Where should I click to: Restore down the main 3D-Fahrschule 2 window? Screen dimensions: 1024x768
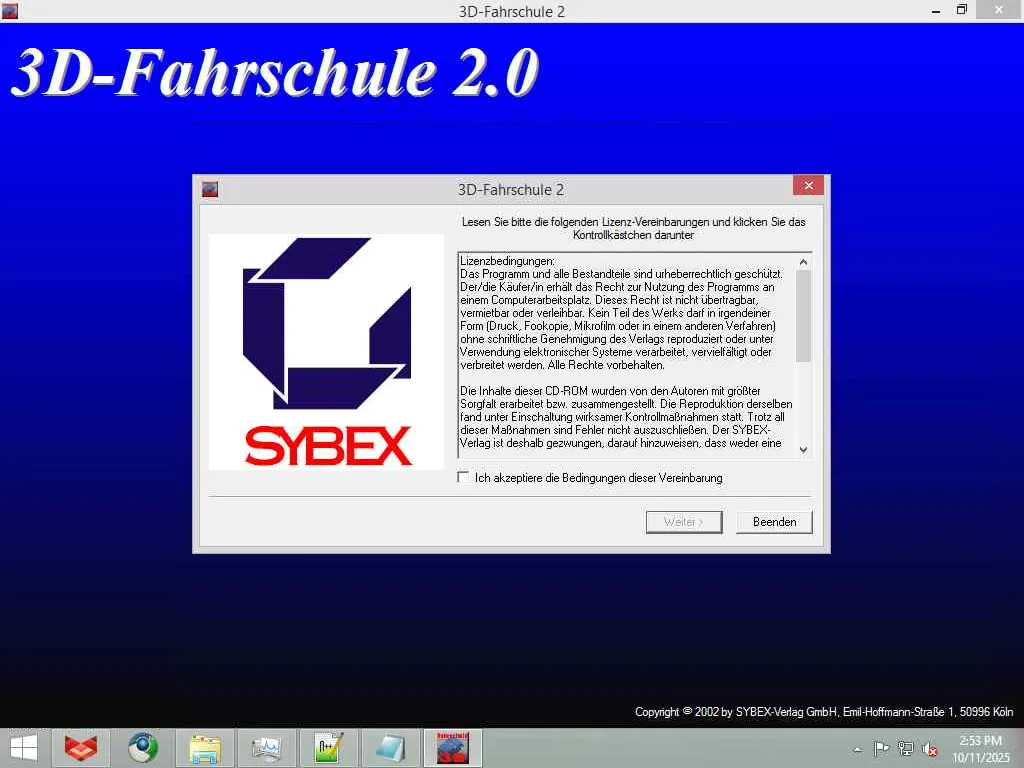(961, 10)
